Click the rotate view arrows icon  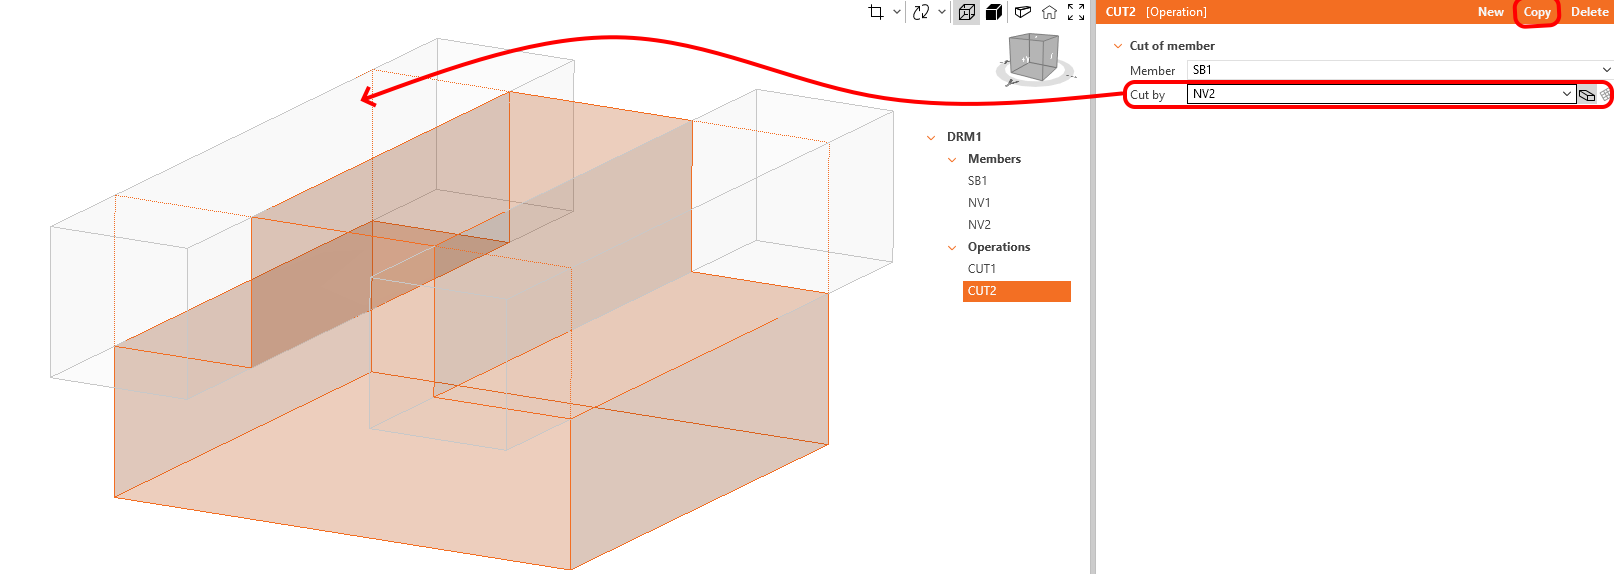coord(921,12)
